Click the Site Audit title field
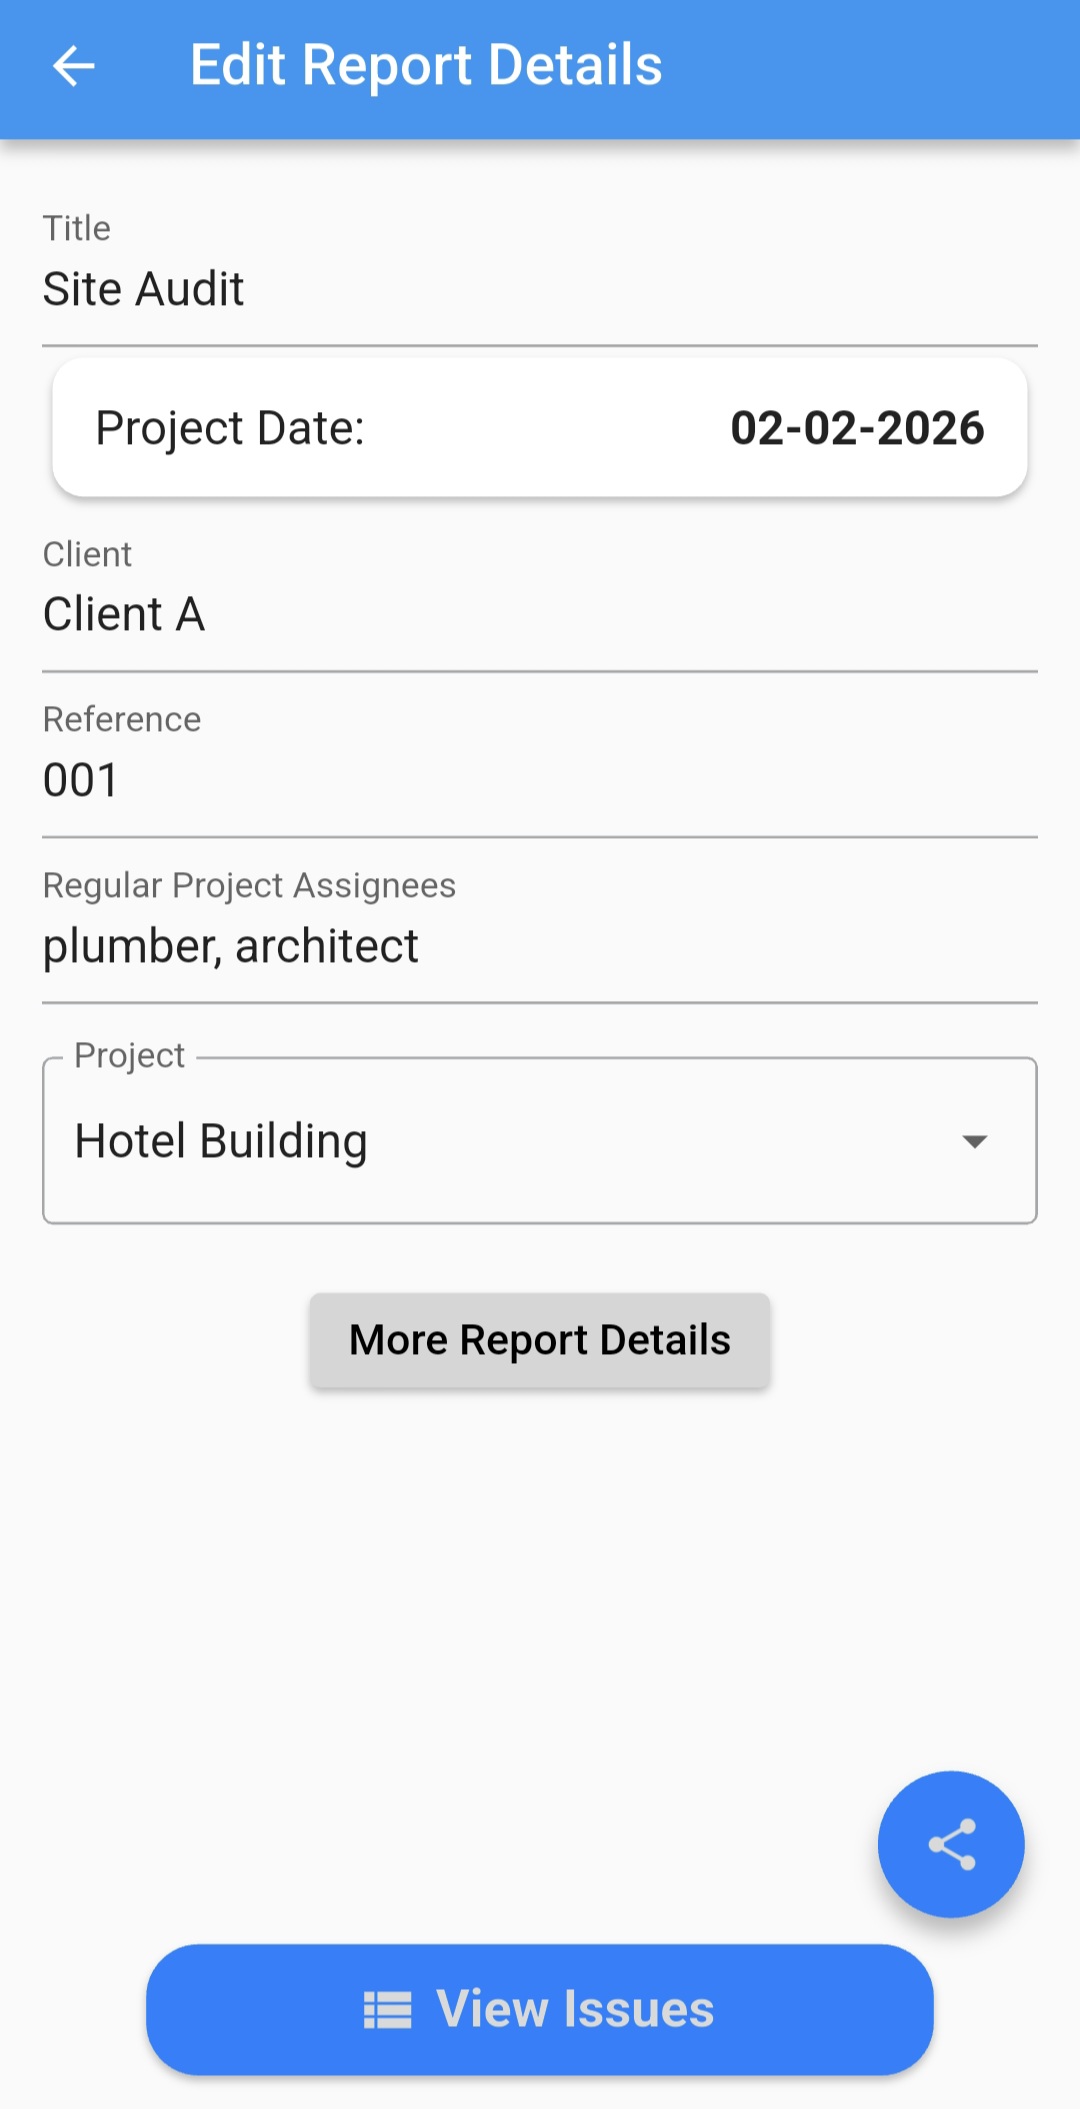 [x=540, y=289]
